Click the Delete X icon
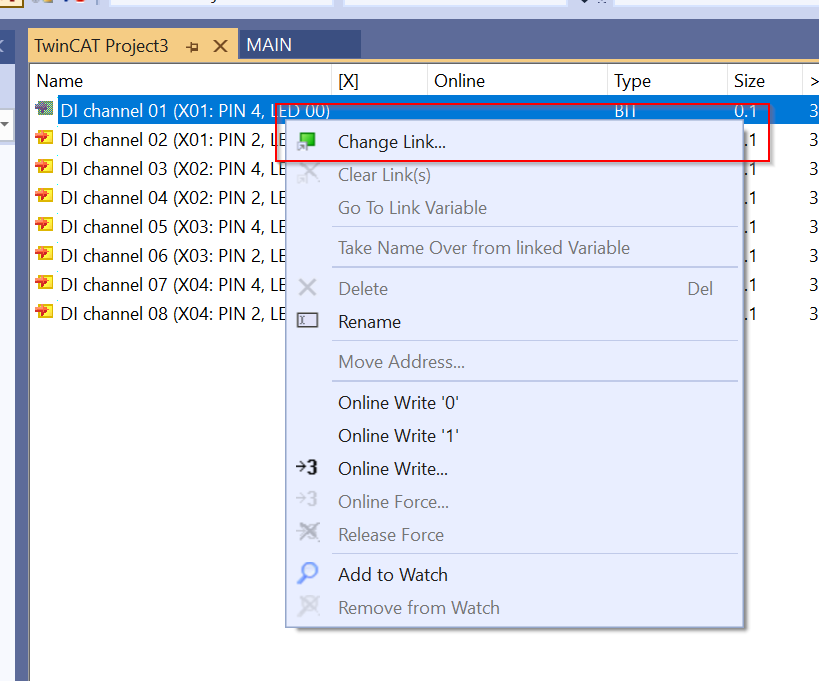 tap(307, 287)
